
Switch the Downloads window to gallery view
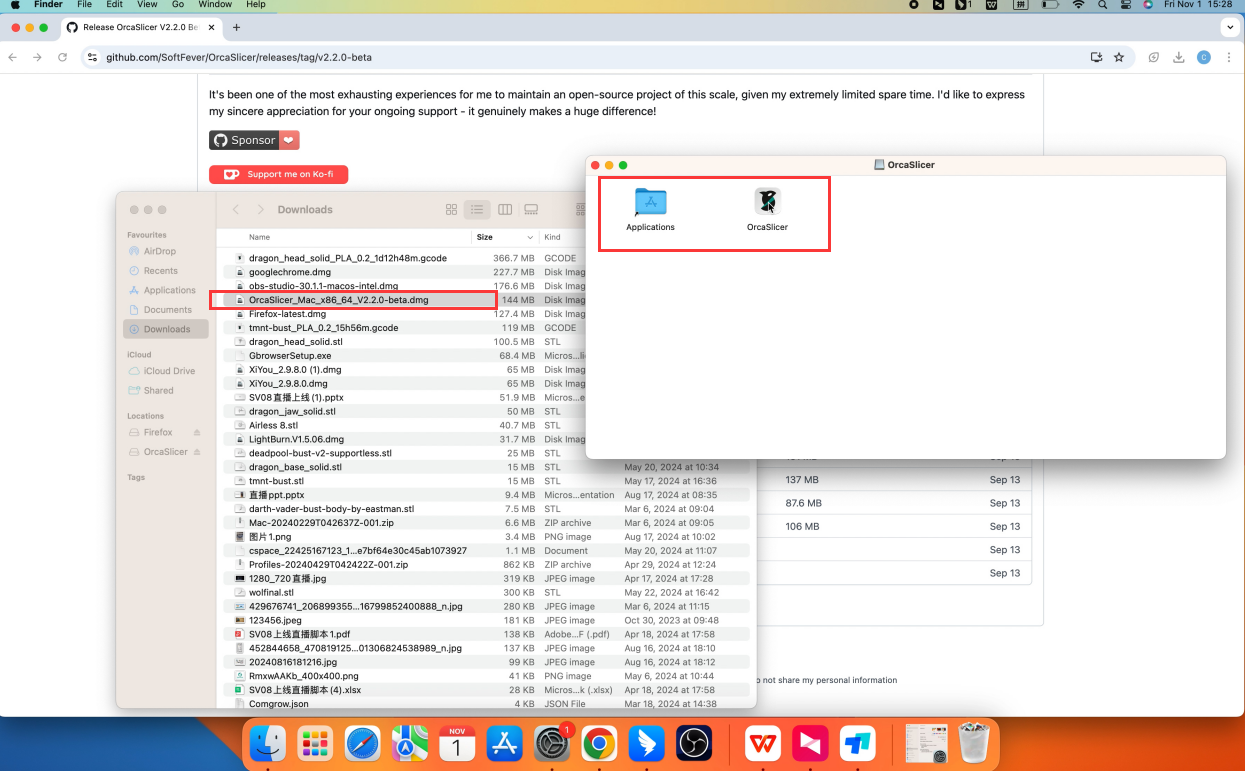coord(531,209)
